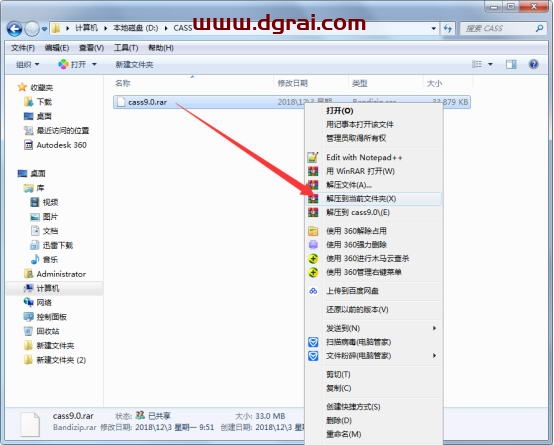Viewport: 554px width, 445px height.
Task: Sort by the 大小 column header
Action: click(x=434, y=83)
